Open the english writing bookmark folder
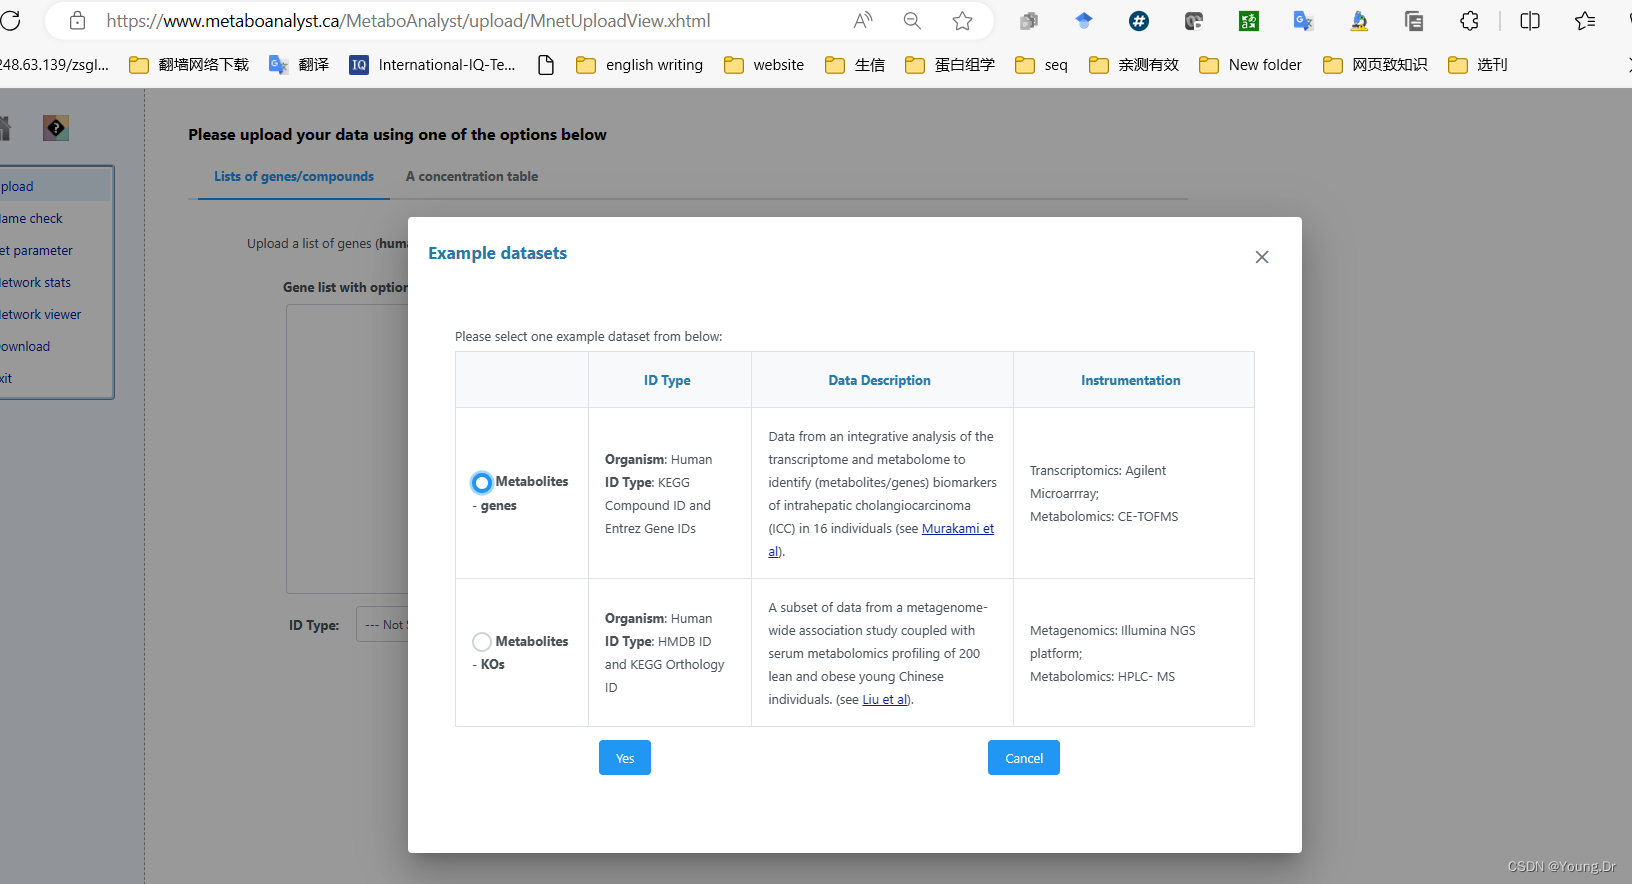 point(640,65)
